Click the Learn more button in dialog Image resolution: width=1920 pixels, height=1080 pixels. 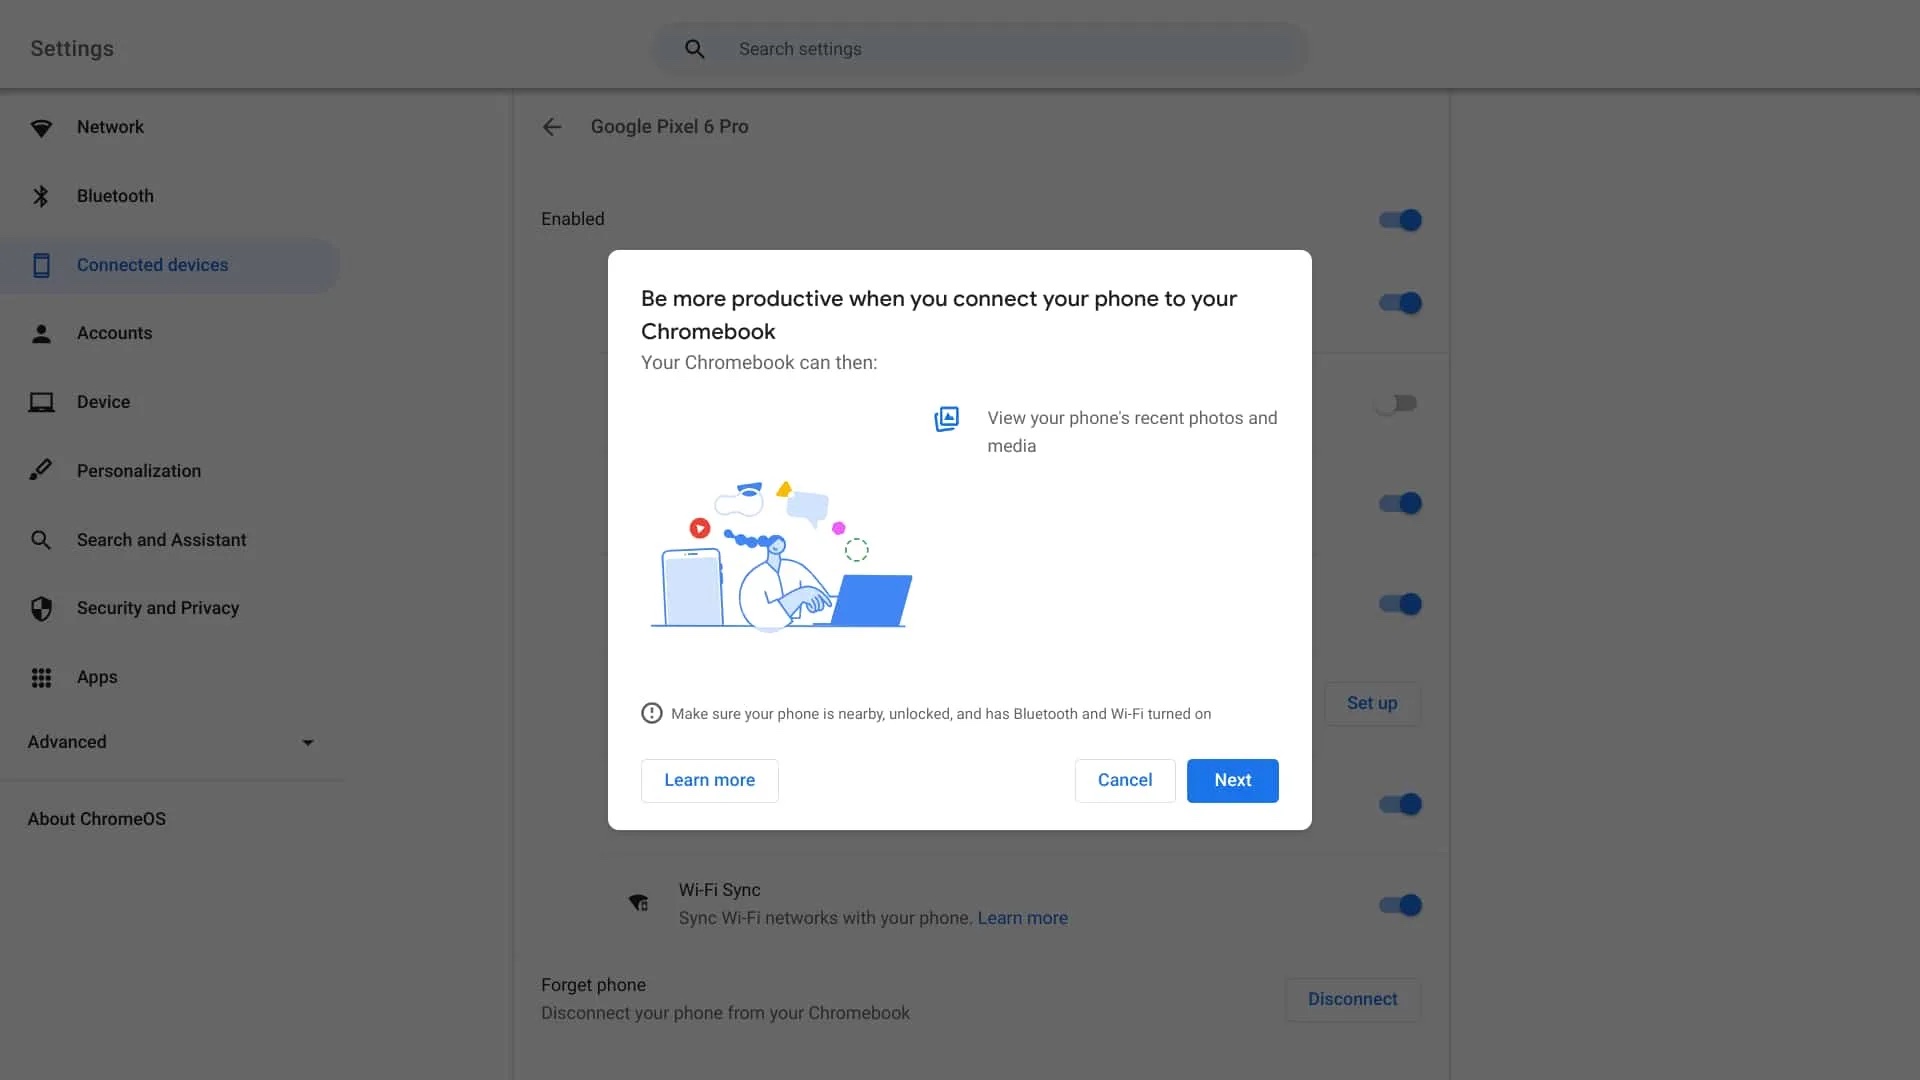[x=709, y=780]
